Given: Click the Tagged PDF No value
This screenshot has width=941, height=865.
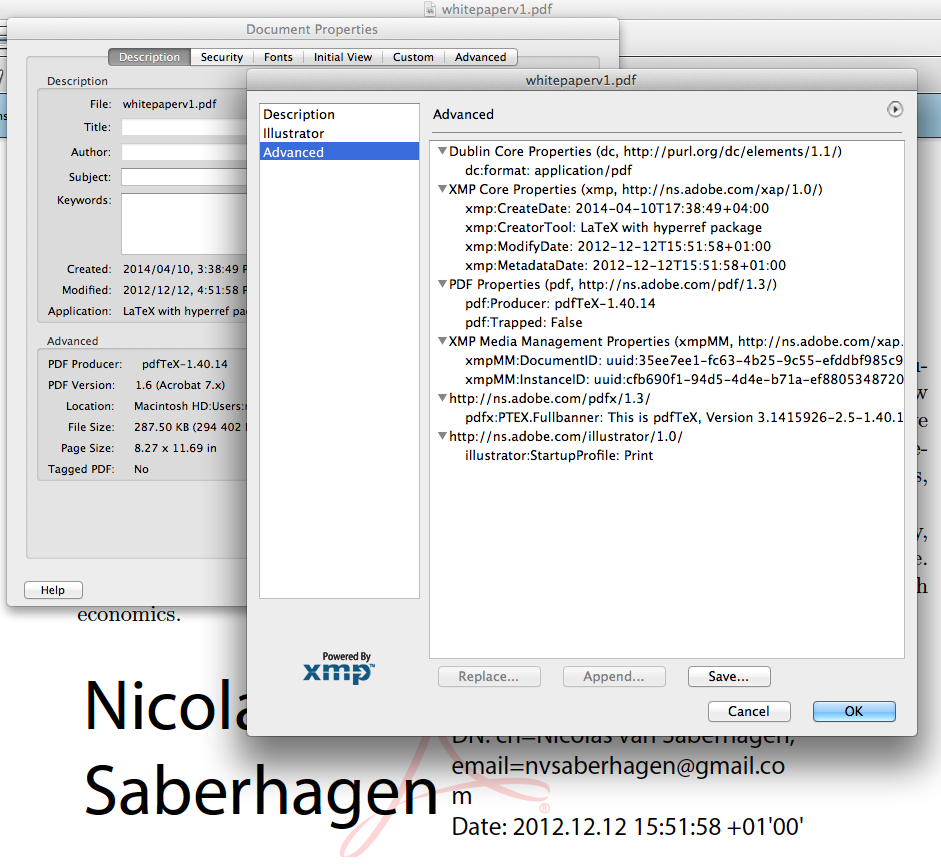Looking at the screenshot, I should (141, 469).
